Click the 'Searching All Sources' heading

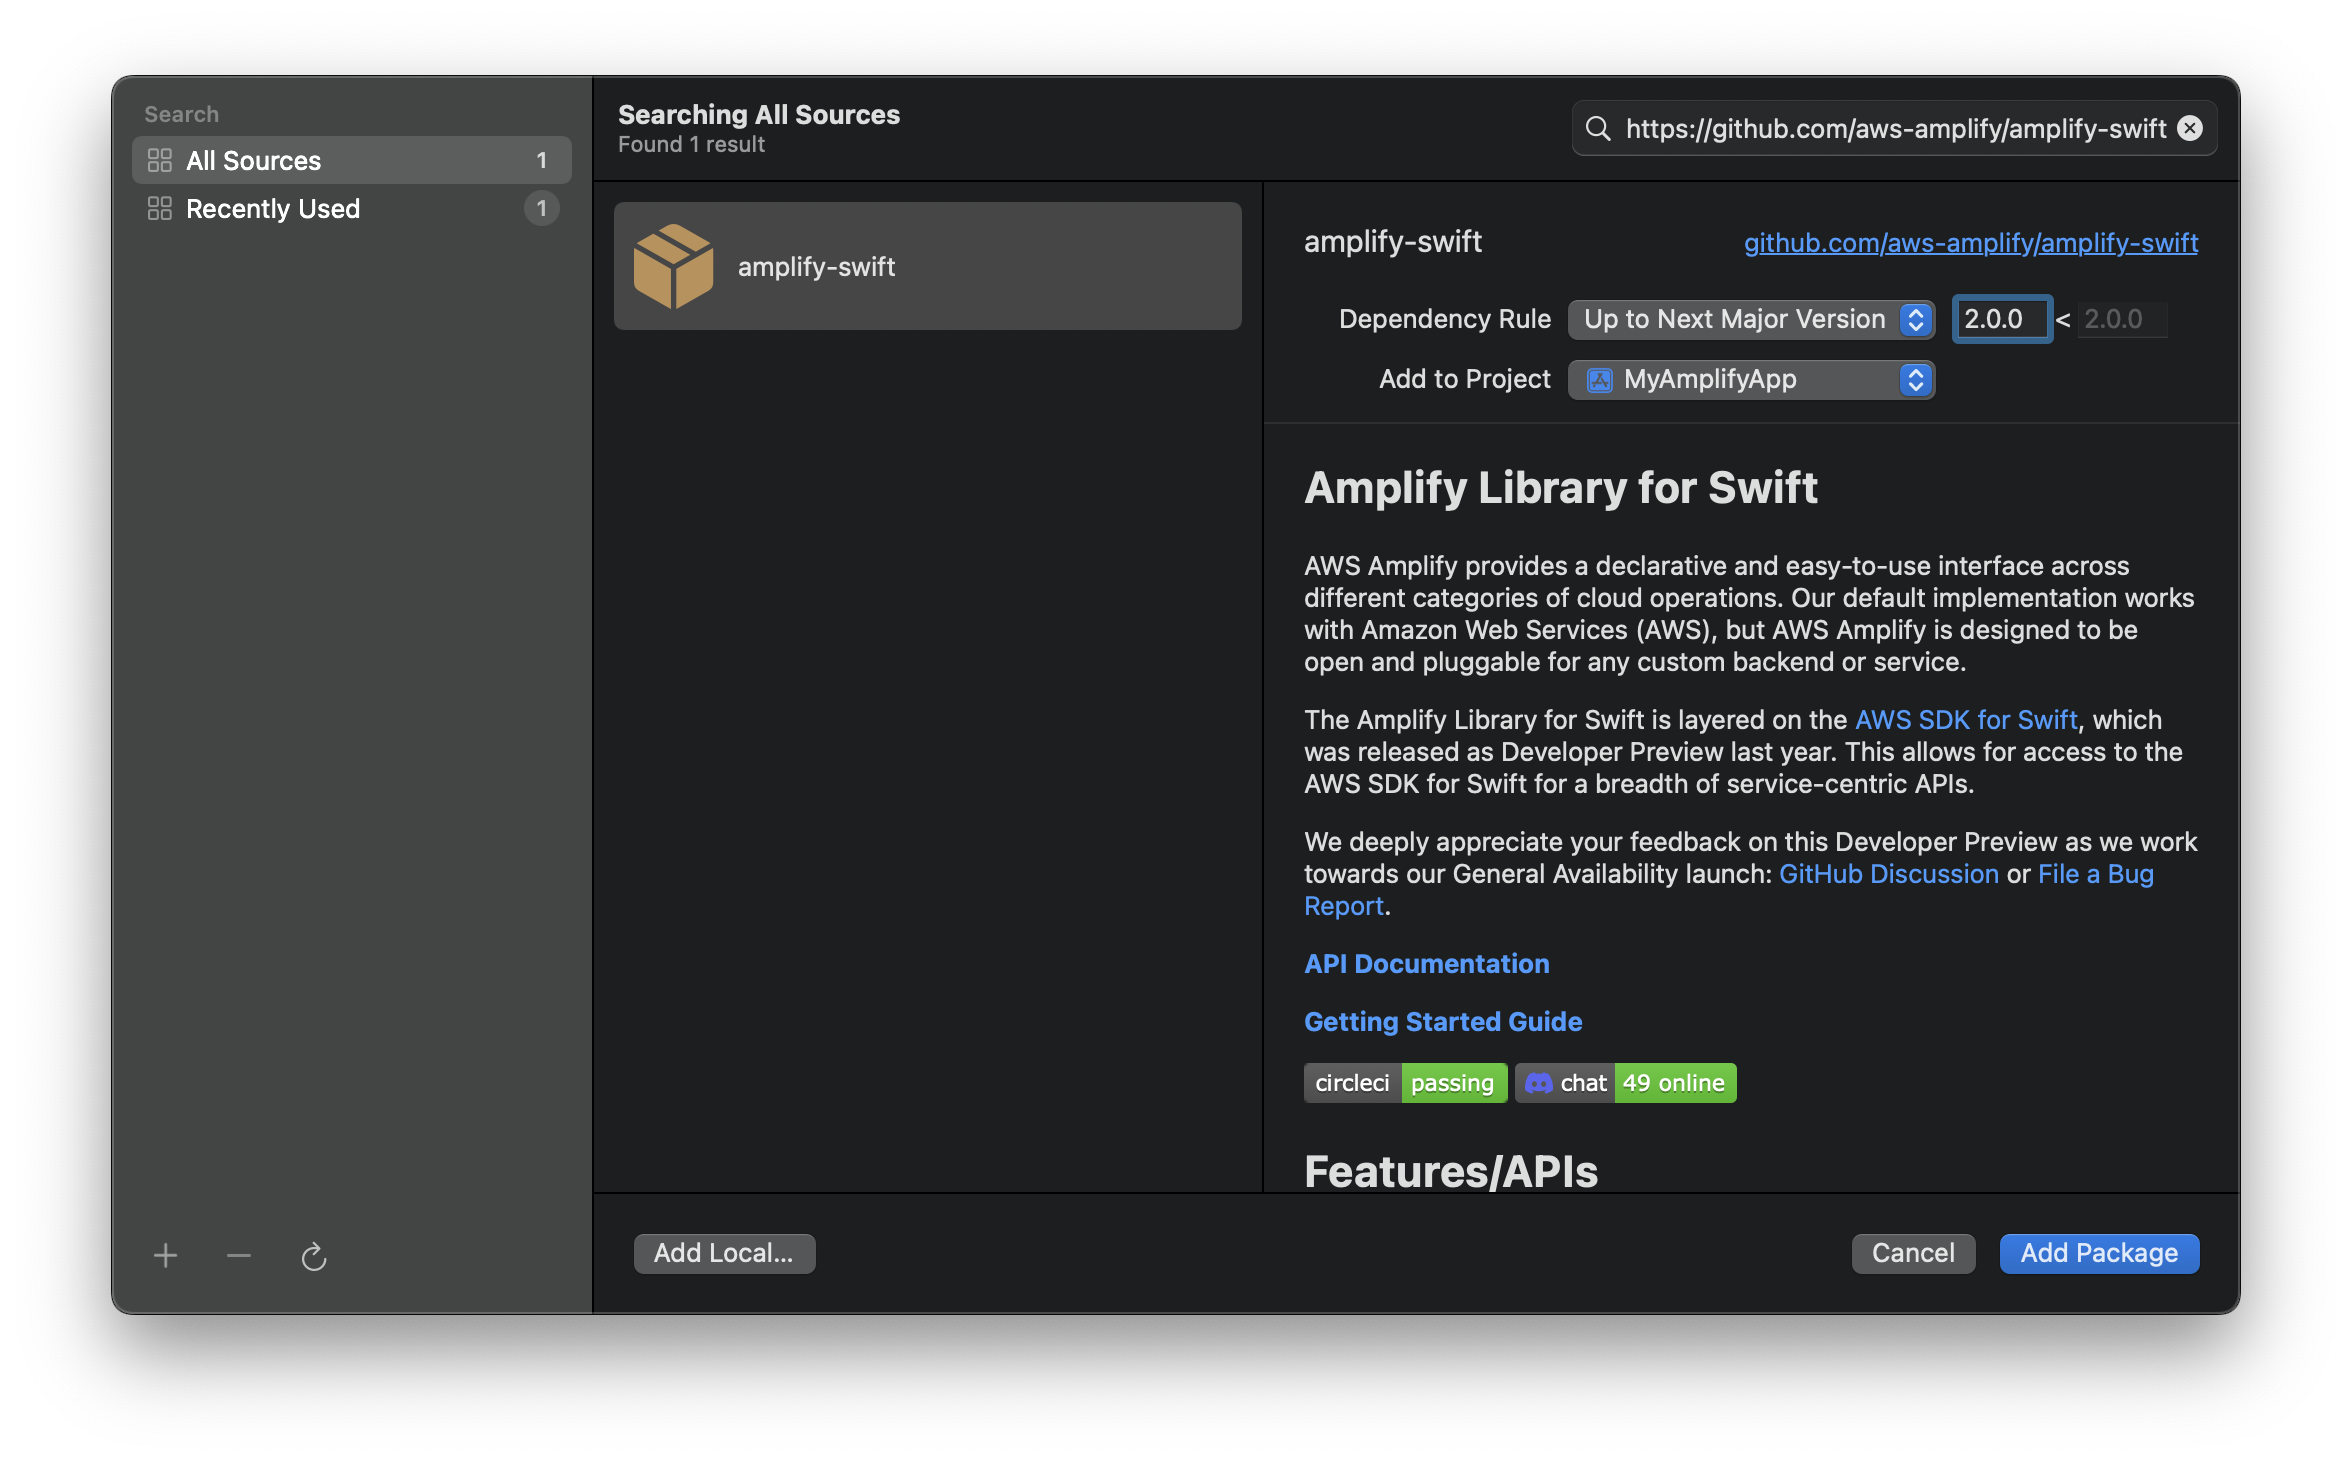pyautogui.click(x=759, y=115)
